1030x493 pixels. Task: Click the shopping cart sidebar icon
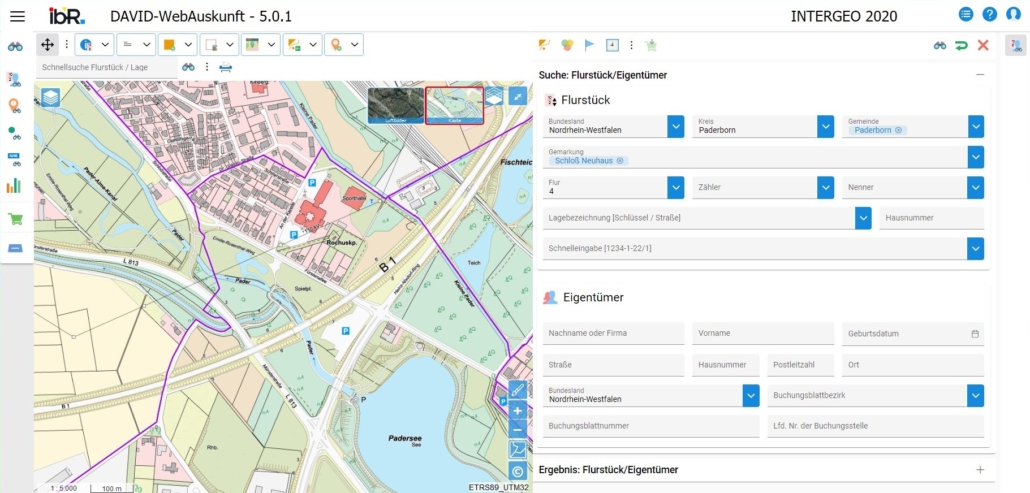coord(15,218)
